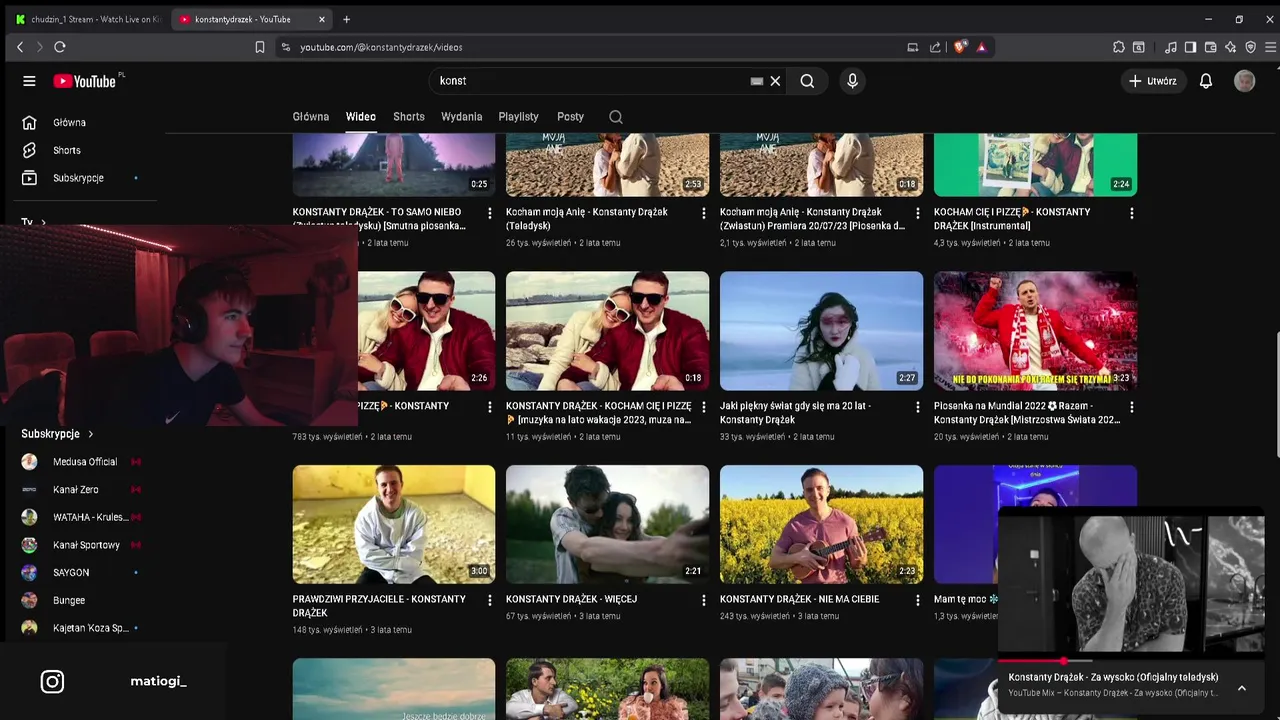1280x720 pixels.
Task: Open options menu for Kocham moją Anię (Teledysk)
Action: pyautogui.click(x=703, y=213)
